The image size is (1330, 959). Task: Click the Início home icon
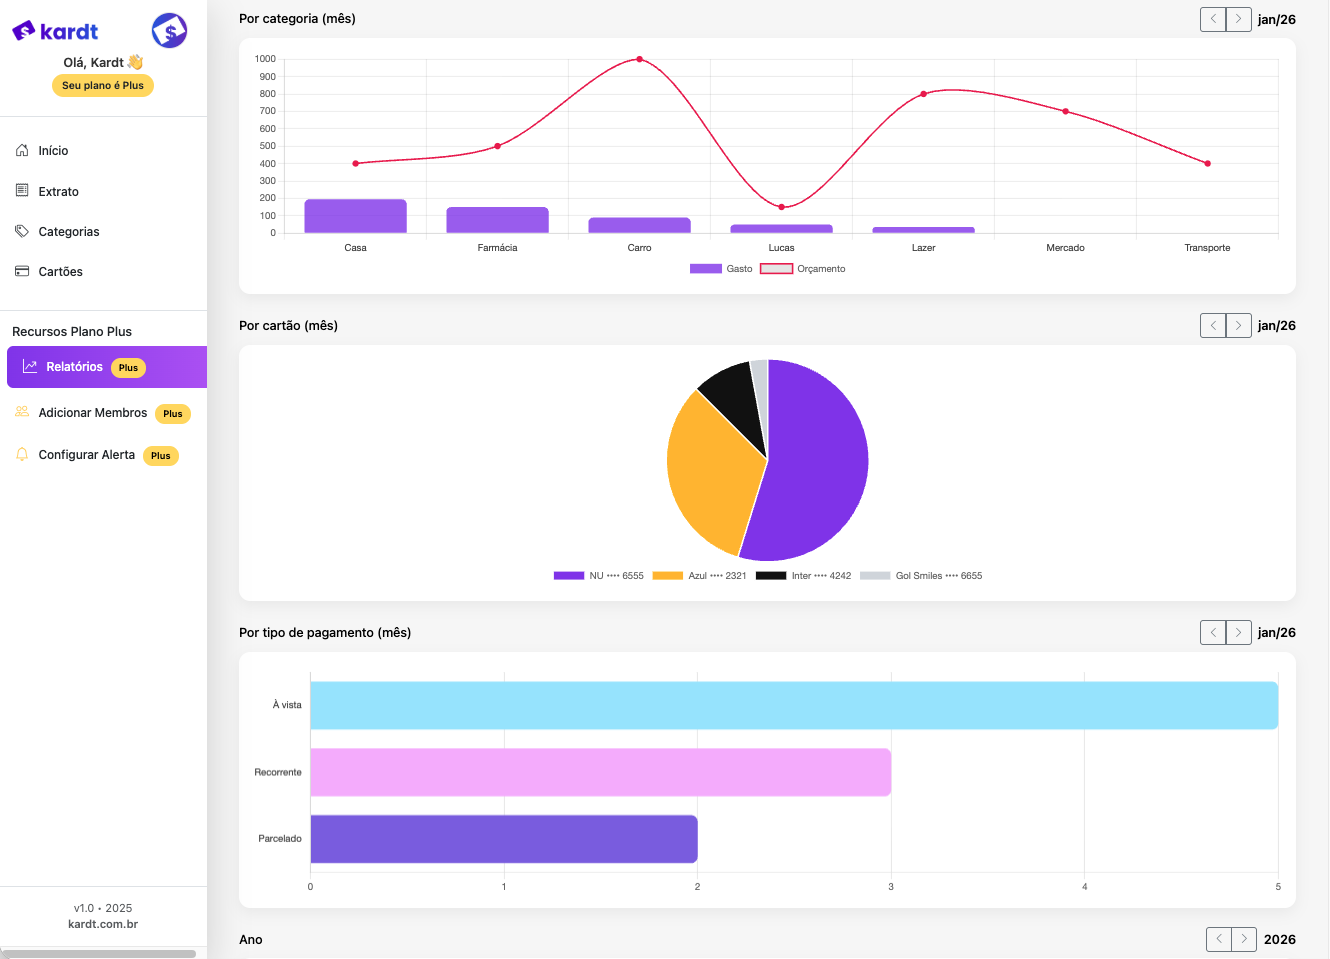pos(22,150)
